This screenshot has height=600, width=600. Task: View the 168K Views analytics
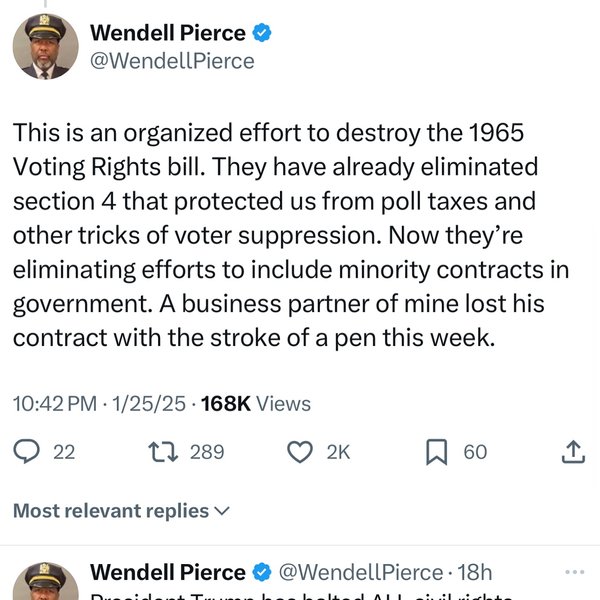tap(256, 404)
